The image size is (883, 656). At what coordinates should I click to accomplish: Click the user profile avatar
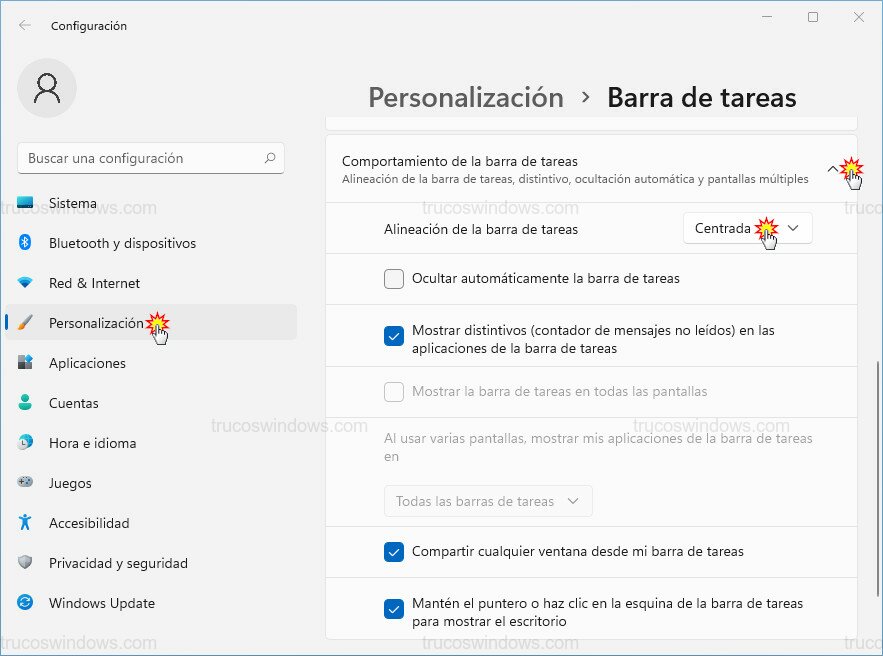(47, 88)
